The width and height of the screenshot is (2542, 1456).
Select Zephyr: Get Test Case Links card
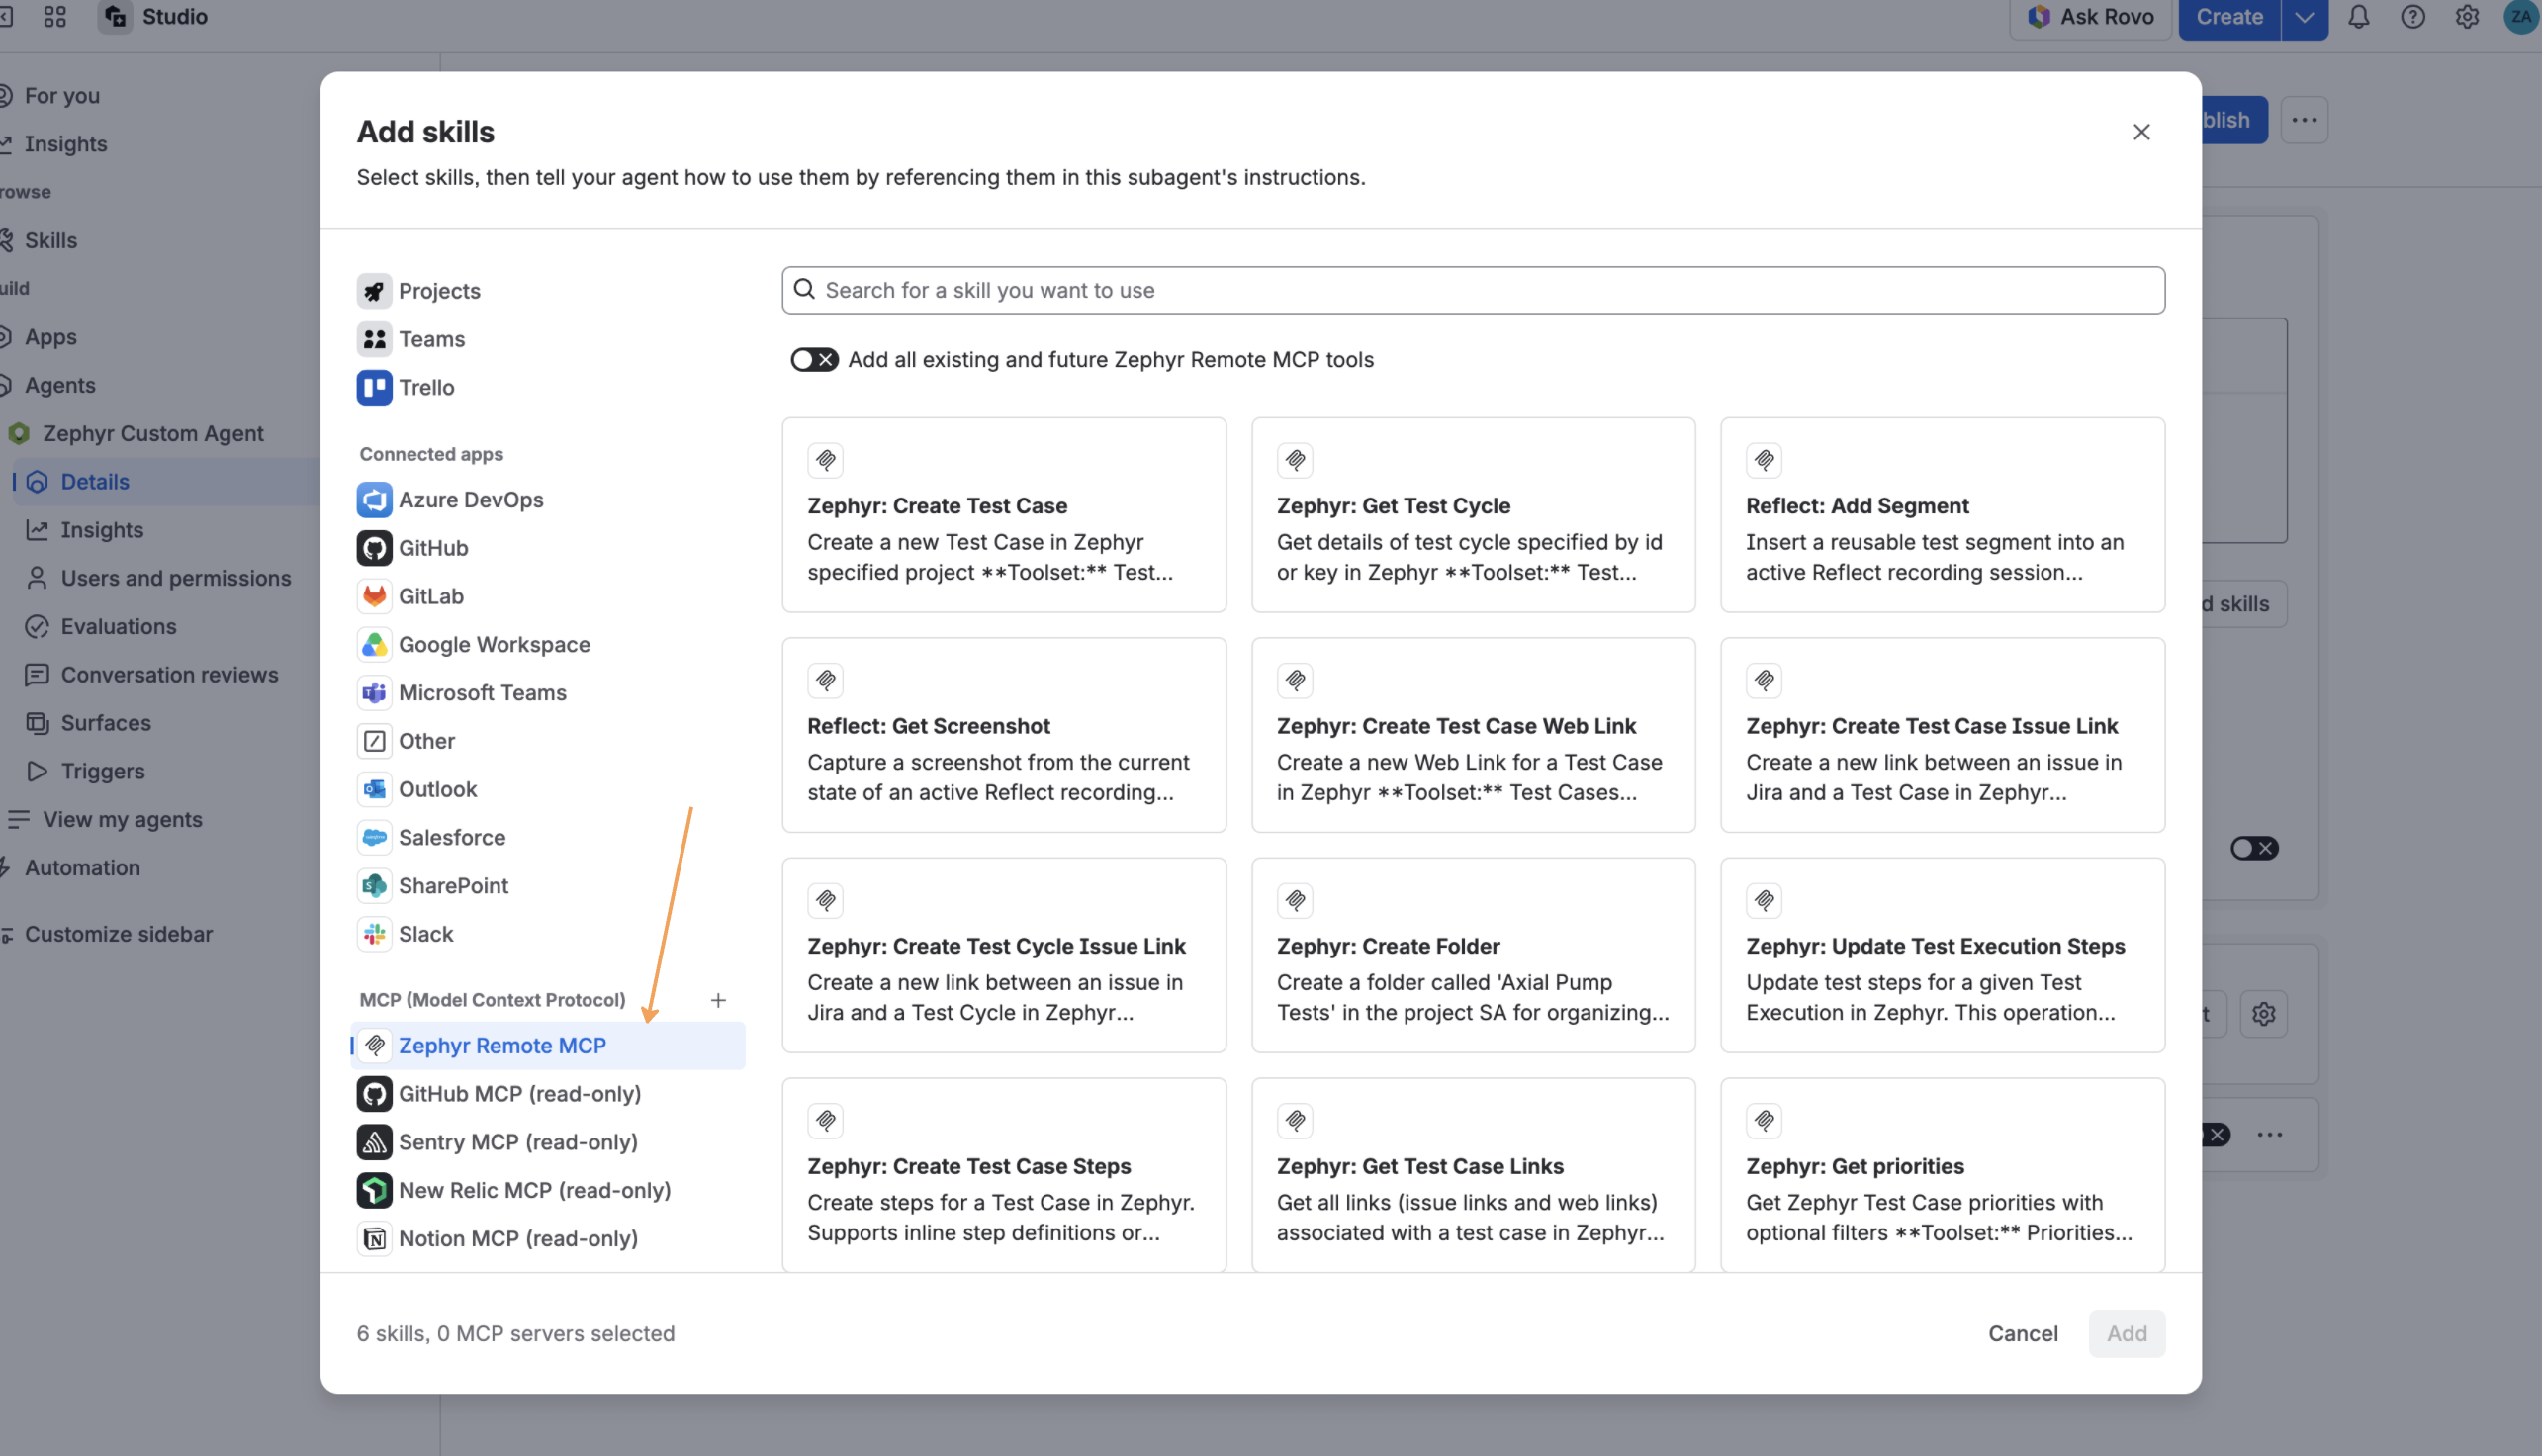click(1472, 1174)
